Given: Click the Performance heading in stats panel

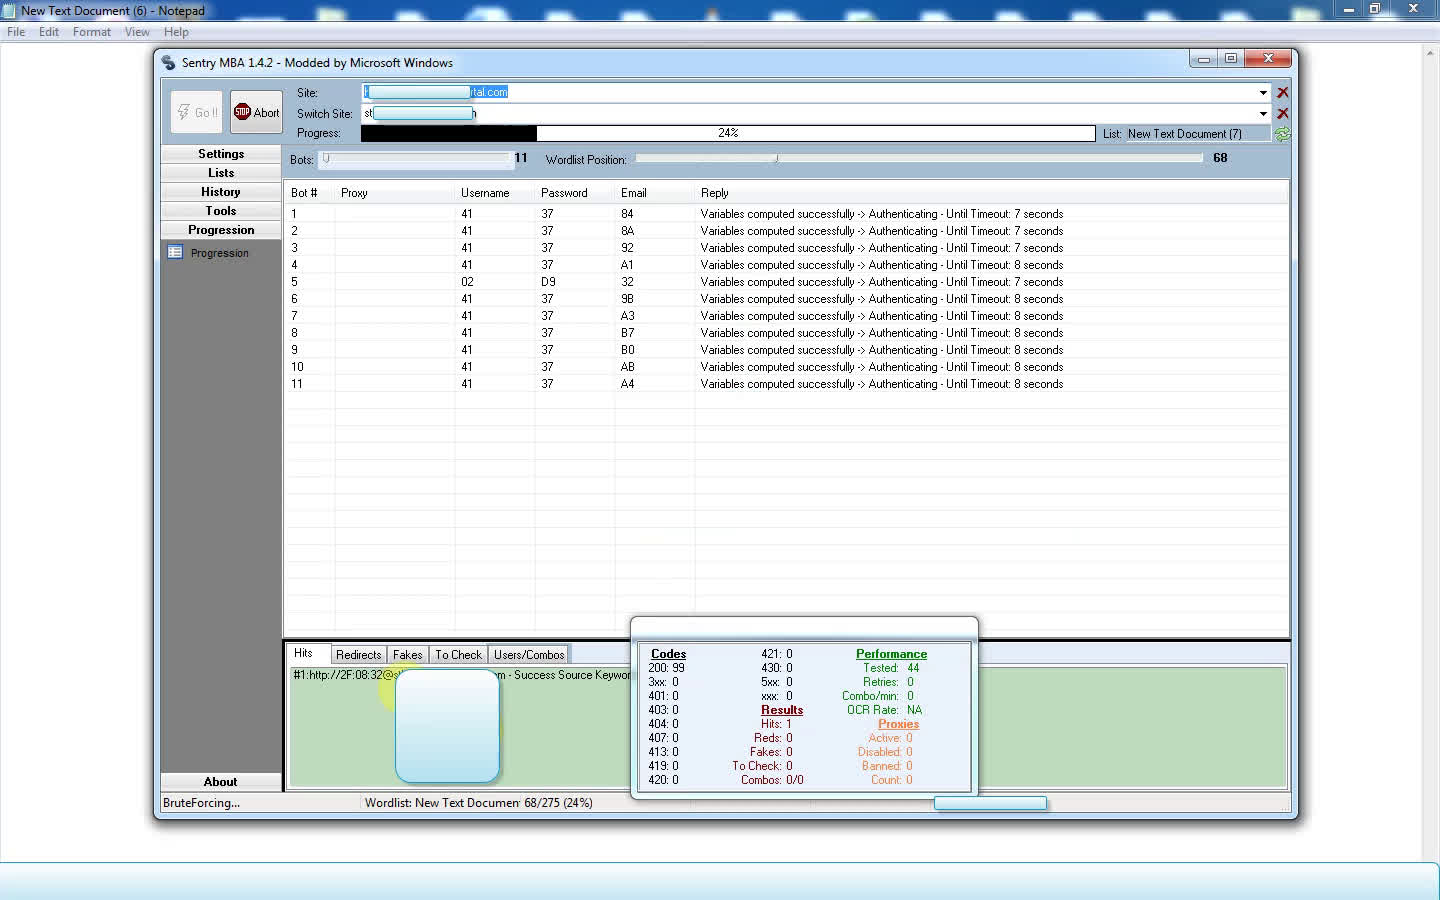Looking at the screenshot, I should click(891, 654).
